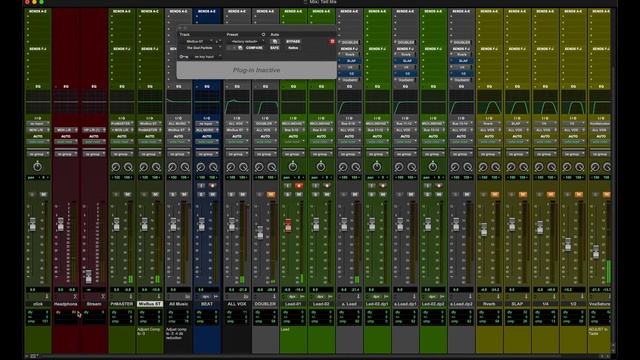The height and width of the screenshot is (360, 640).
Task: Click the preset settings icon left of COMPARE
Action: coord(240,48)
